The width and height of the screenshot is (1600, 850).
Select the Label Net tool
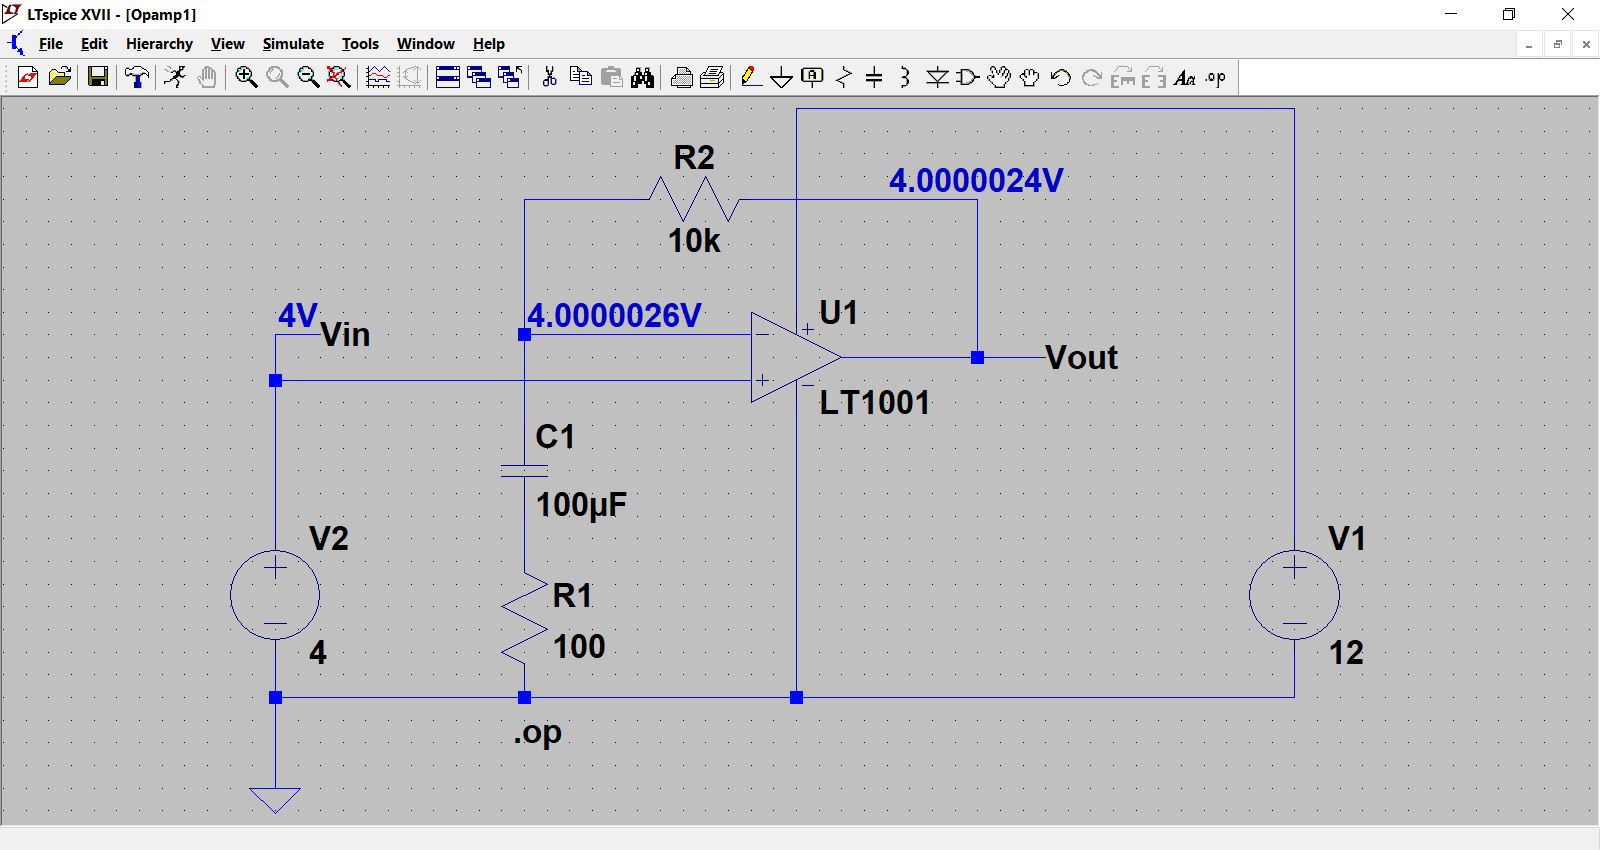click(x=813, y=77)
